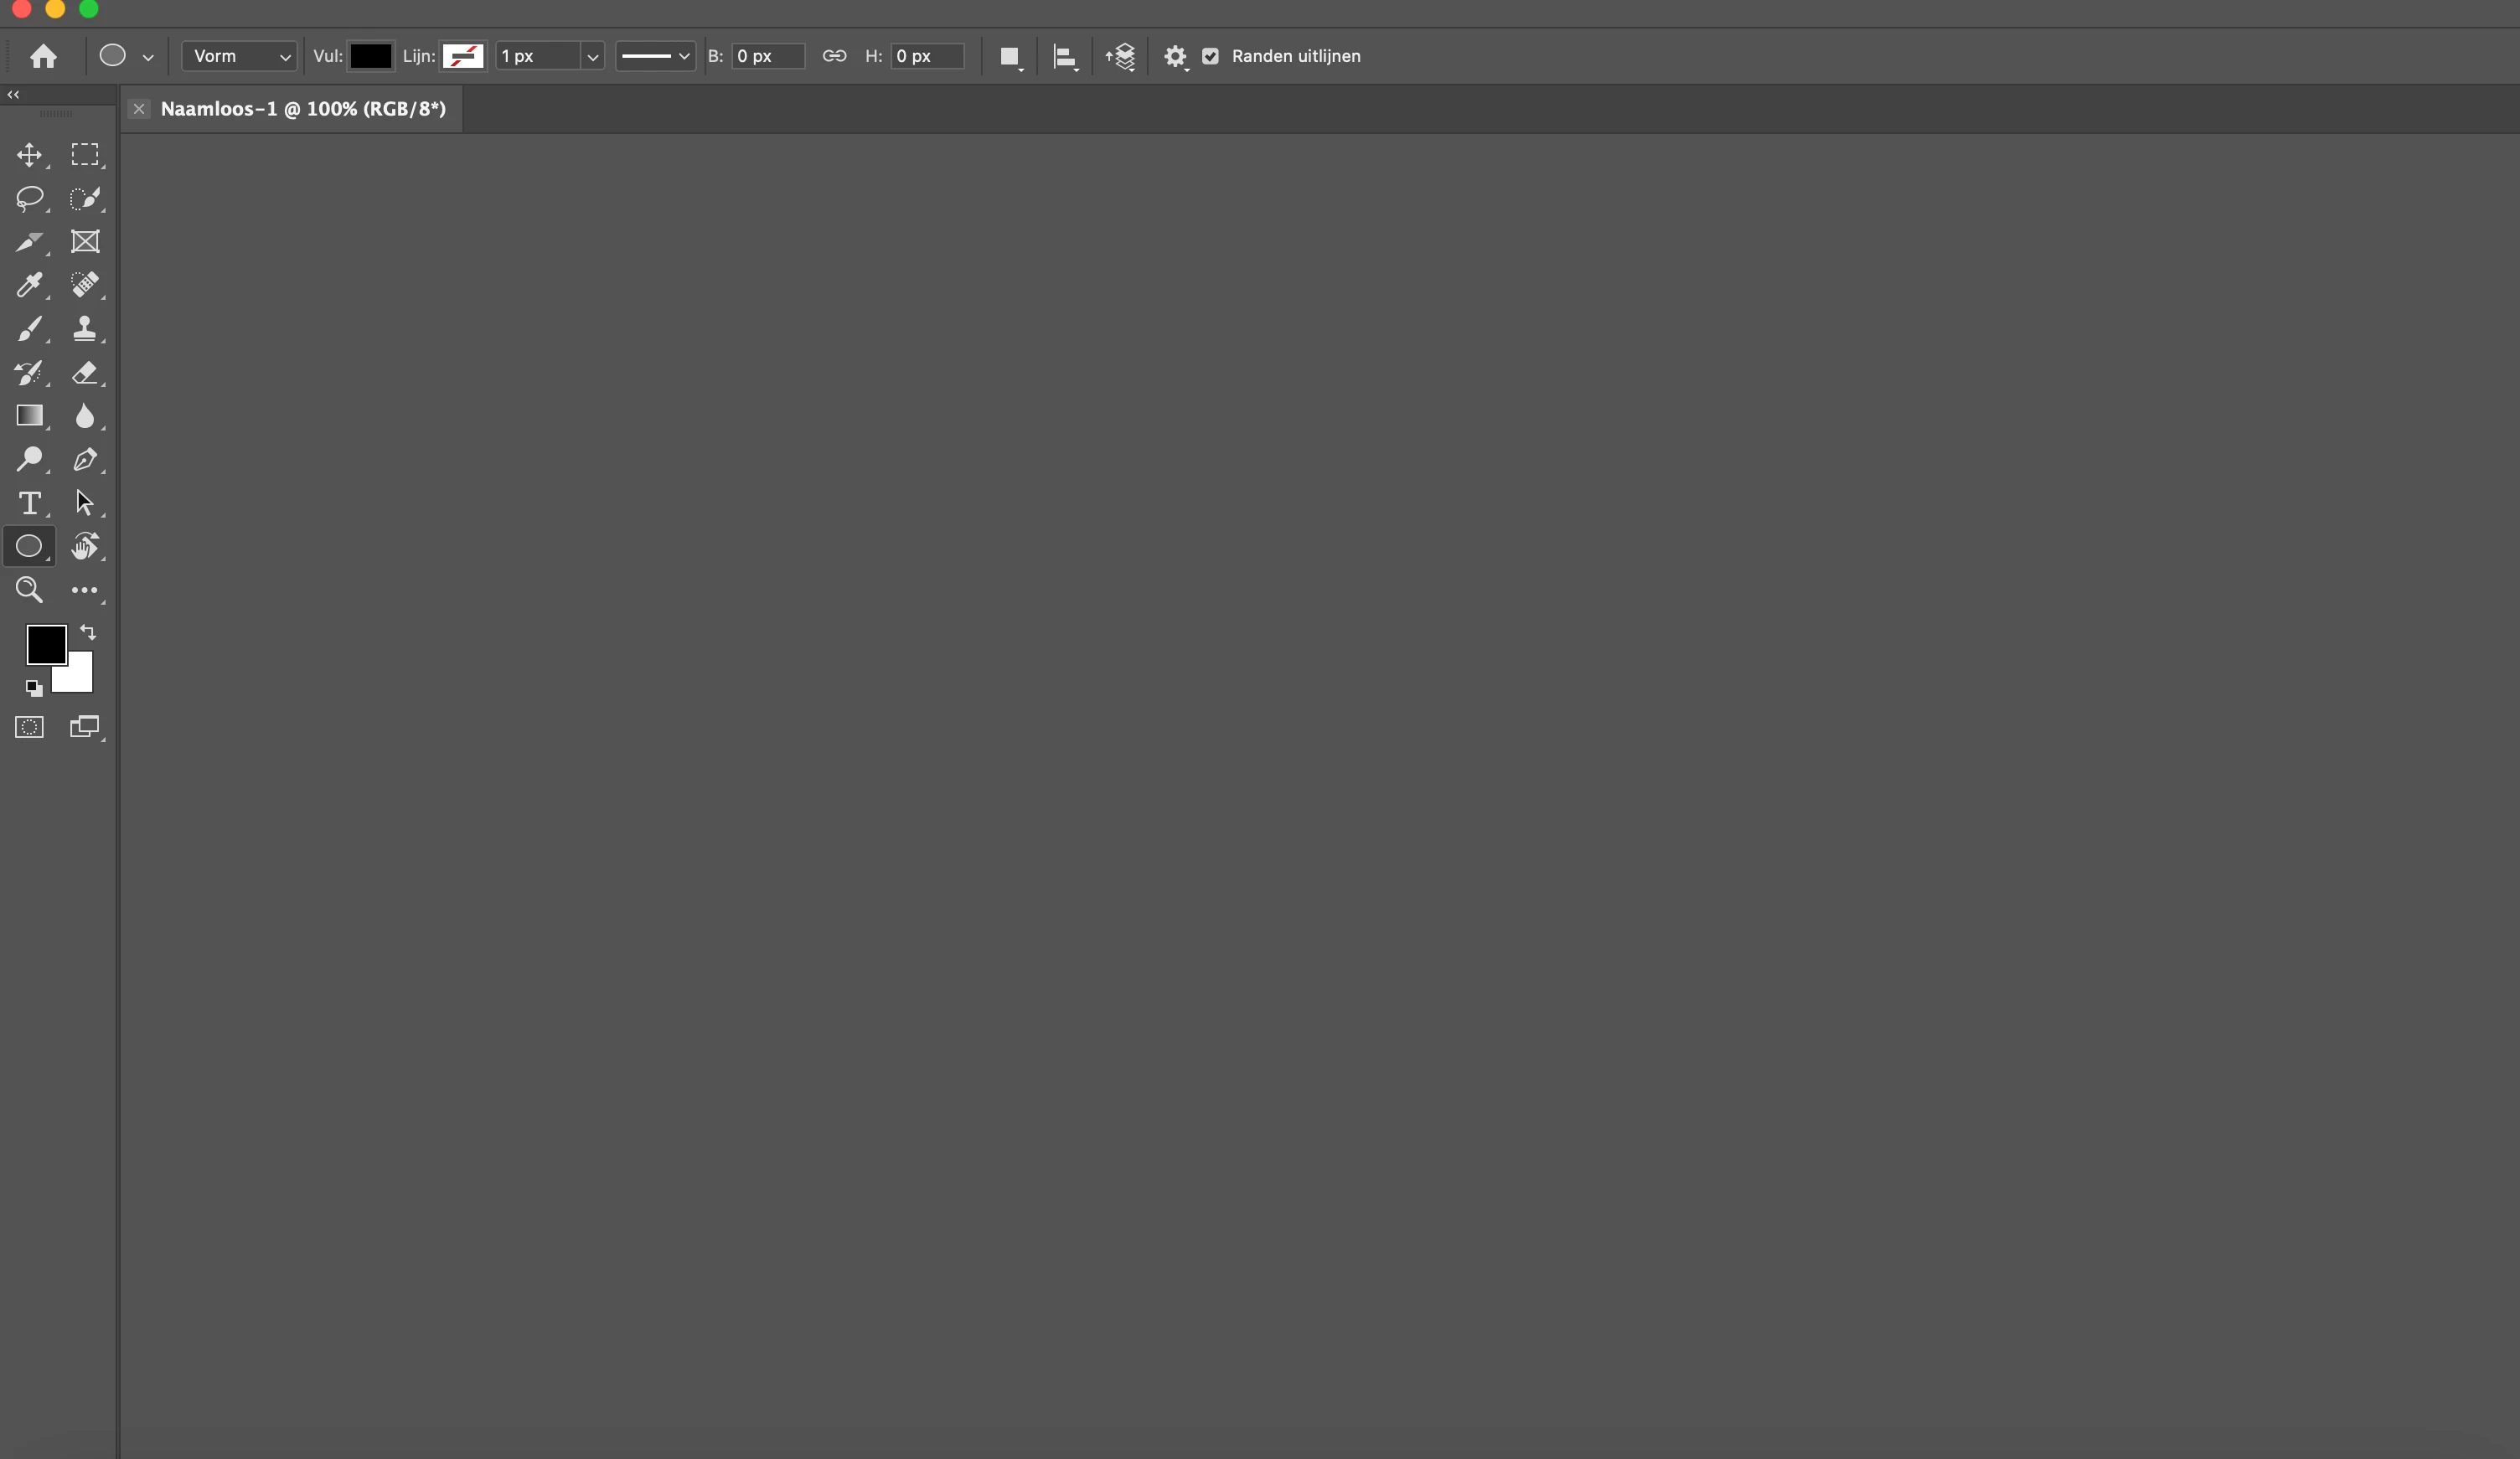Select the Gradient tool
The image size is (2520, 1459).
pyautogui.click(x=29, y=416)
